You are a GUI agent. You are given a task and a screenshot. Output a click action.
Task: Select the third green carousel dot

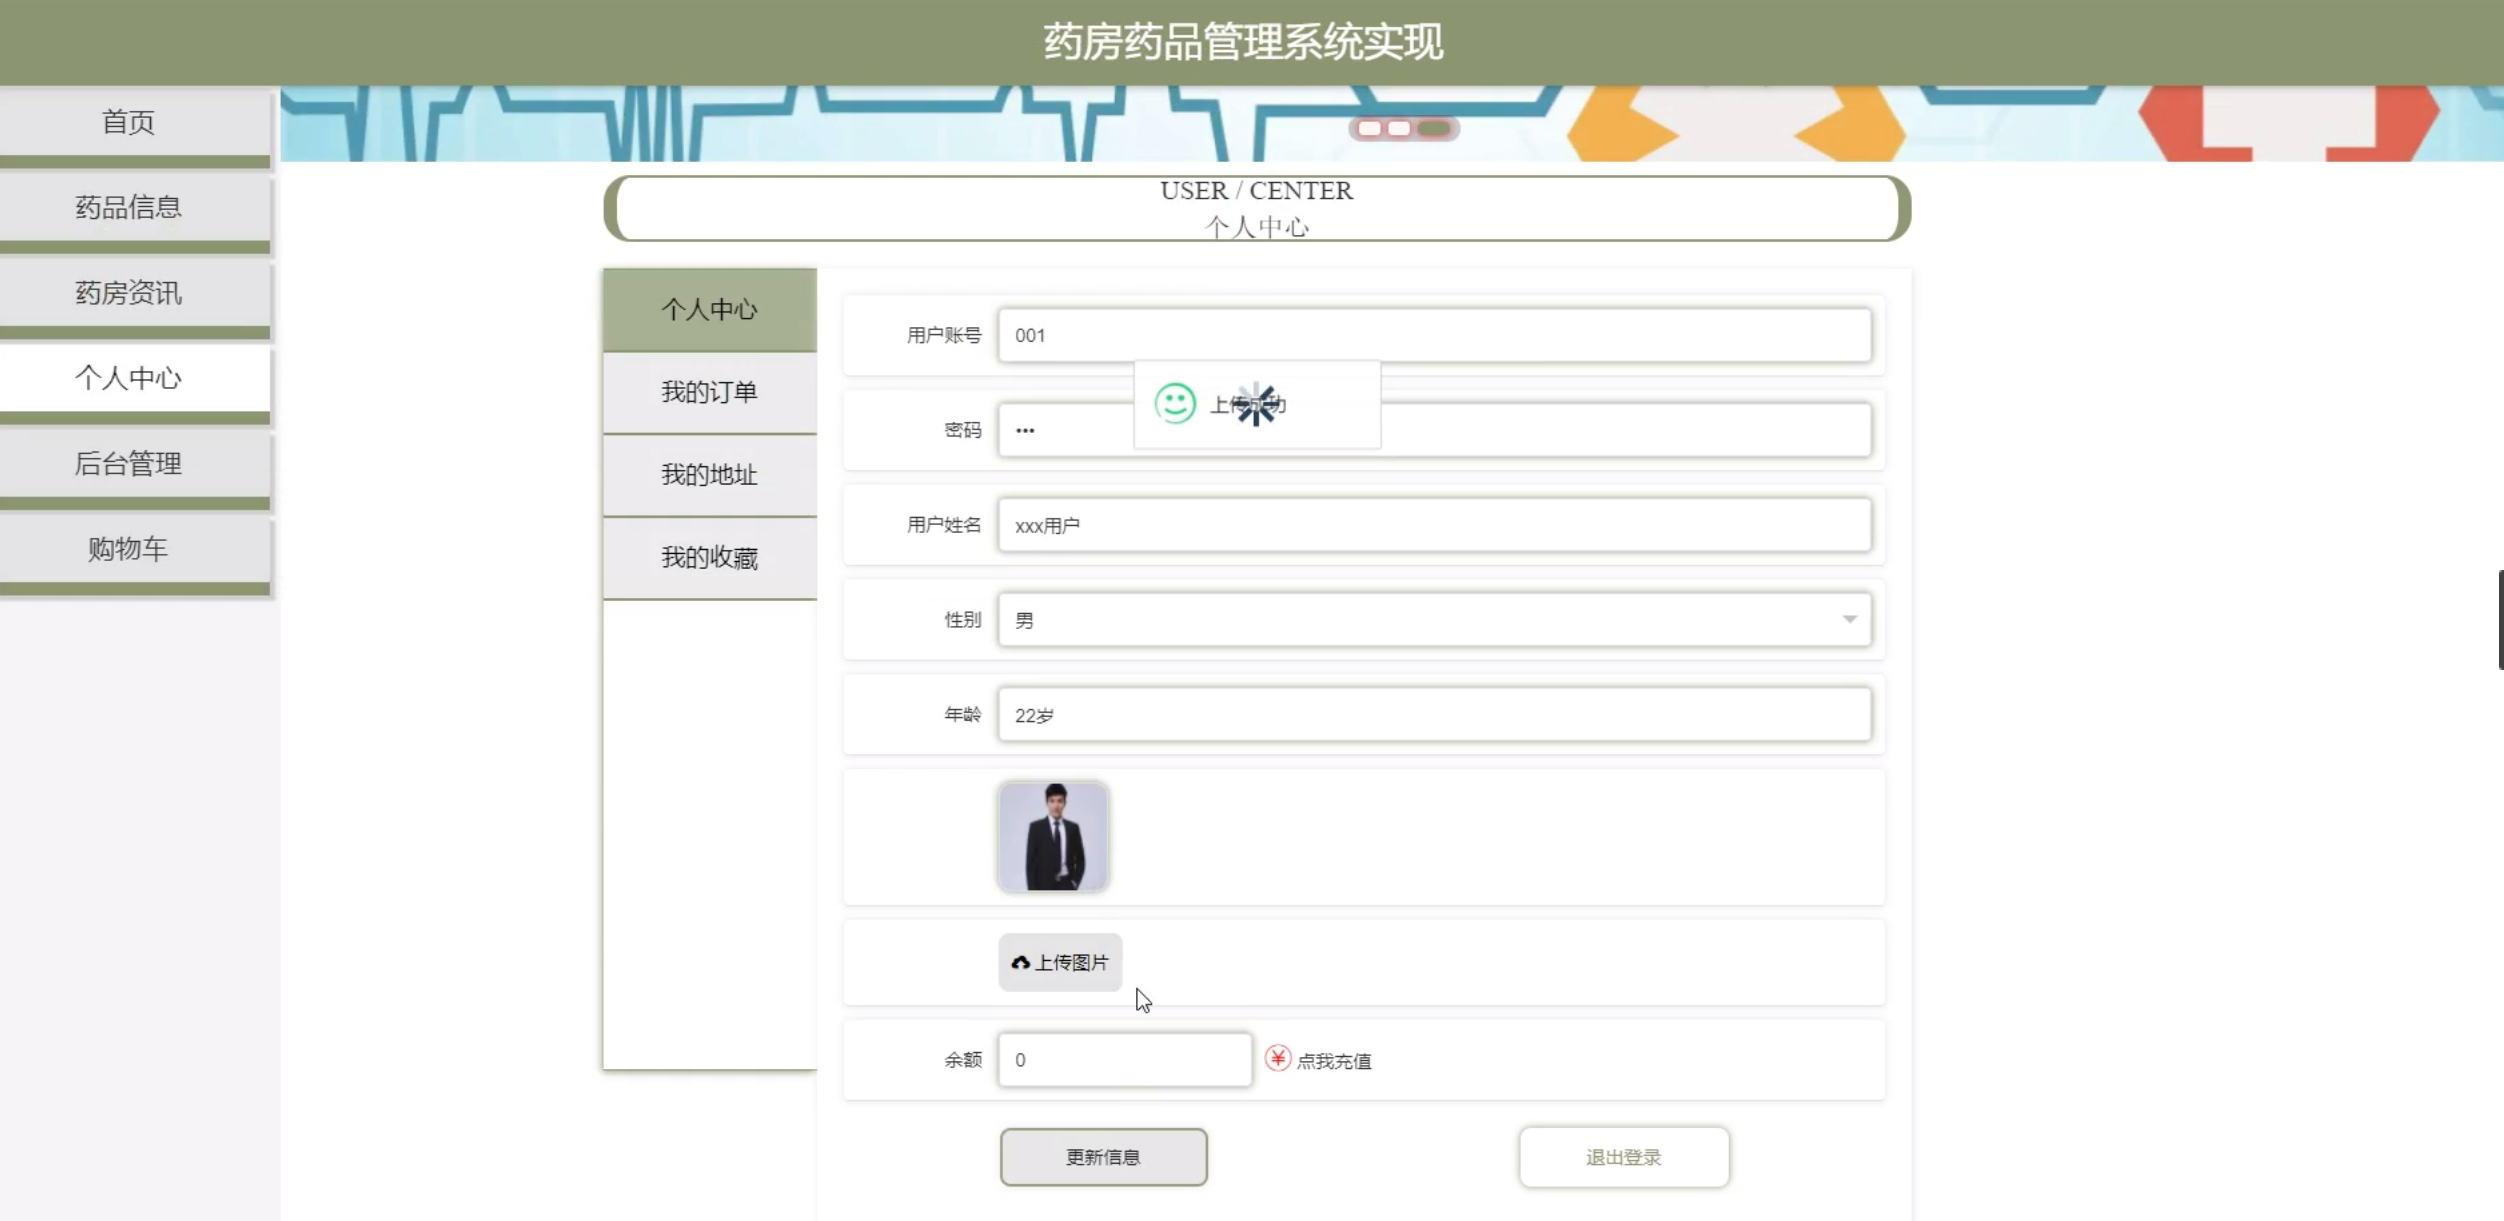[1433, 128]
